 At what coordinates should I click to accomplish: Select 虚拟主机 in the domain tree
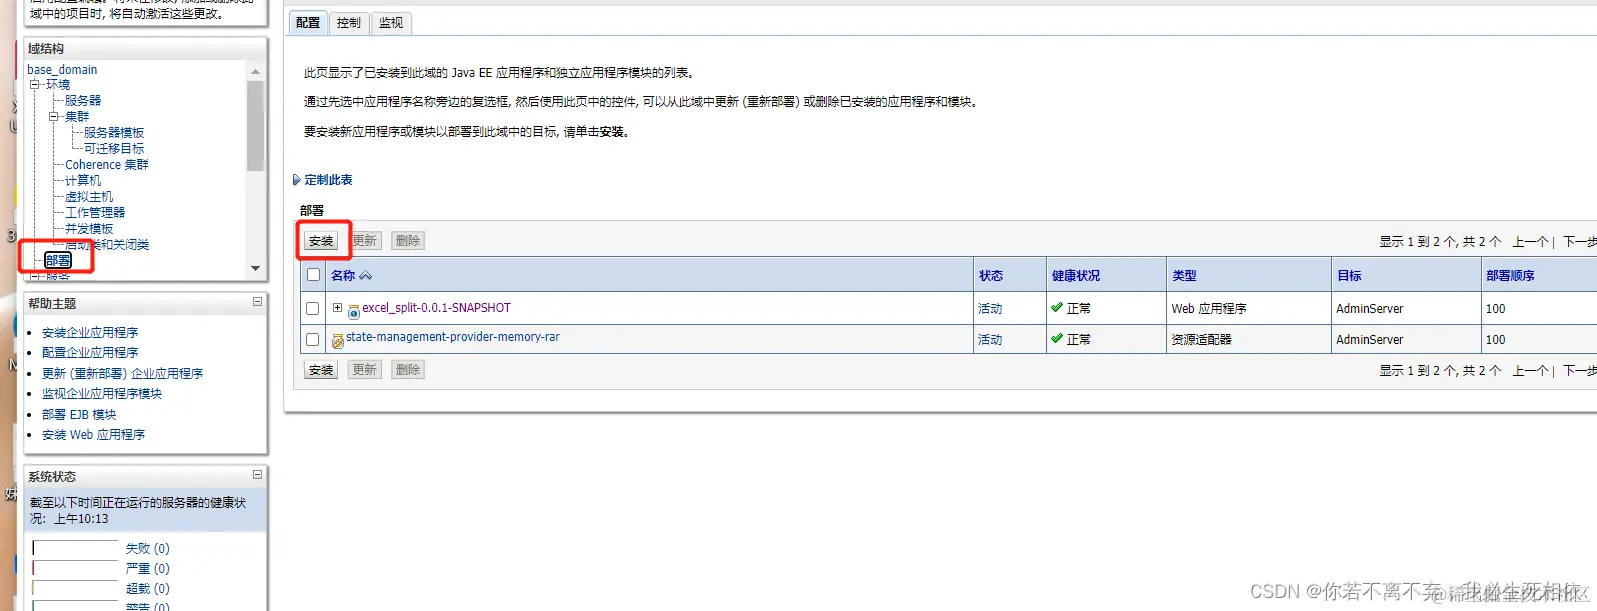click(89, 197)
